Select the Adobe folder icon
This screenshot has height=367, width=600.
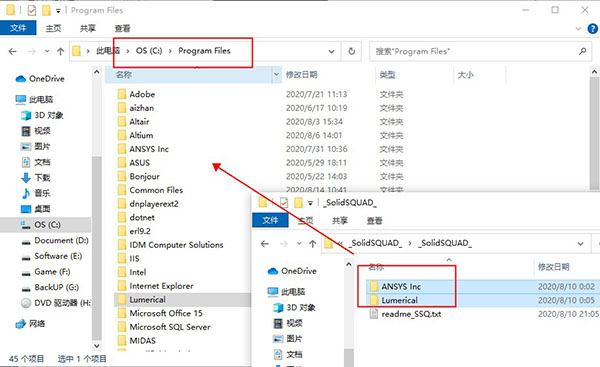pyautogui.click(x=122, y=94)
